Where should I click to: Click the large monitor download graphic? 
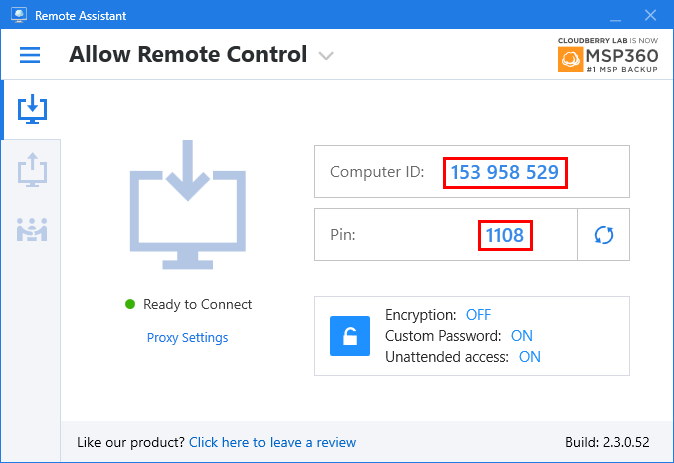point(188,205)
